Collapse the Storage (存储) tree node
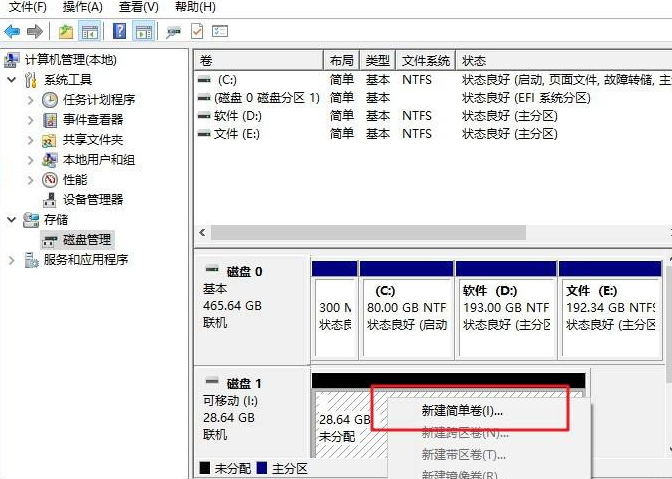The image size is (672, 479). pyautogui.click(x=12, y=219)
